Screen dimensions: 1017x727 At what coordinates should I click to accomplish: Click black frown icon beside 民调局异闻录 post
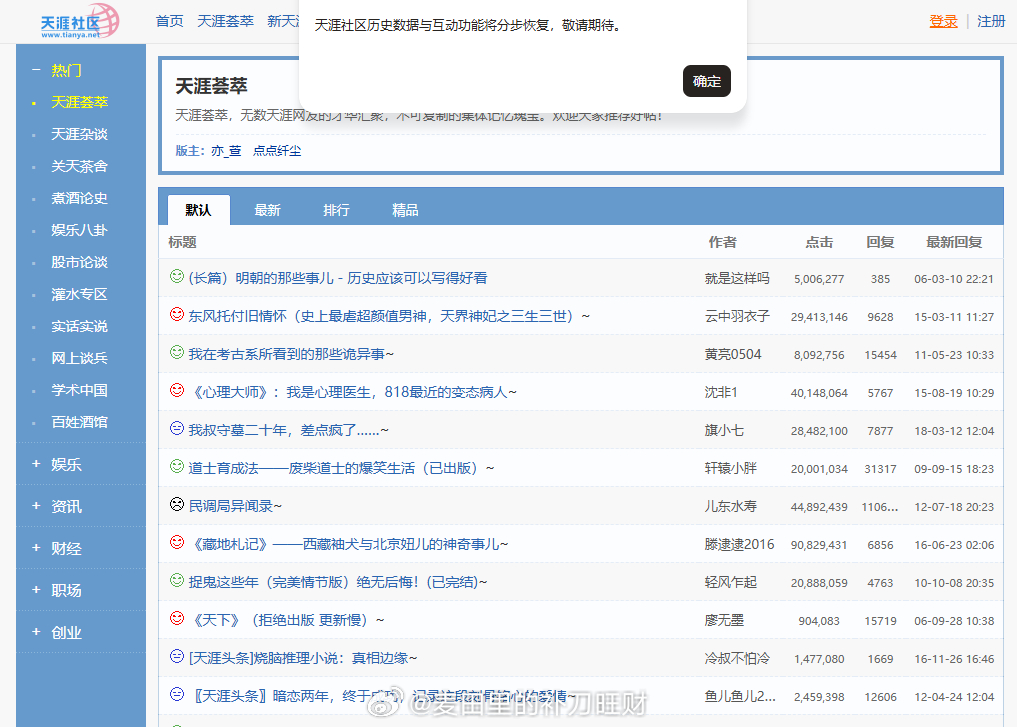(177, 504)
